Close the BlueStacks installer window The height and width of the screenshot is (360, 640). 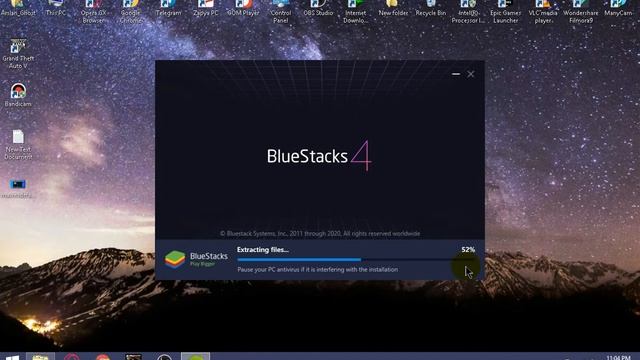pyautogui.click(x=471, y=74)
